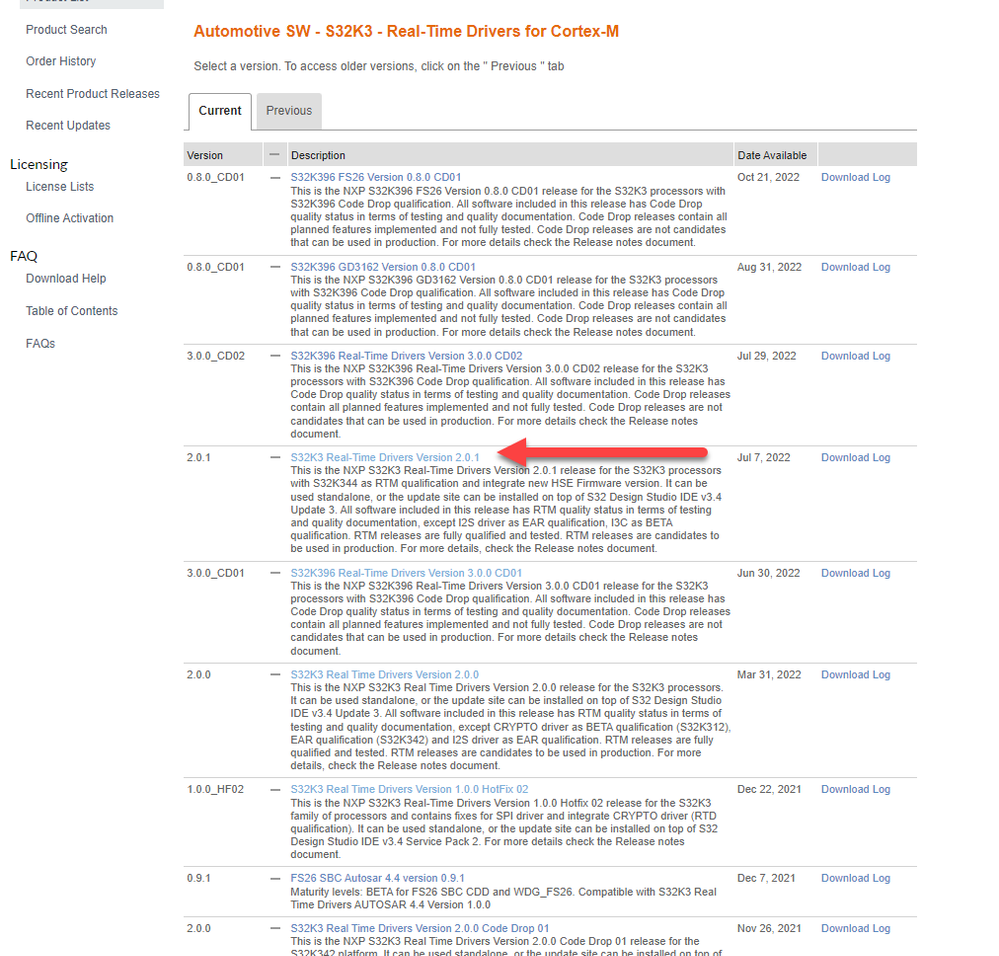999x956 pixels.
Task: Select the 1.0.0_HF02 version cell
Action: pyautogui.click(x=215, y=789)
